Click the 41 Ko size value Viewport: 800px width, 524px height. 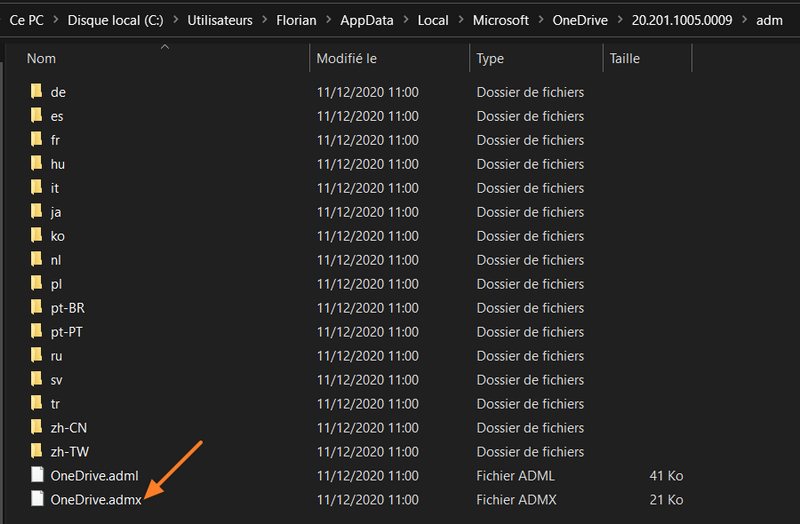[666, 476]
